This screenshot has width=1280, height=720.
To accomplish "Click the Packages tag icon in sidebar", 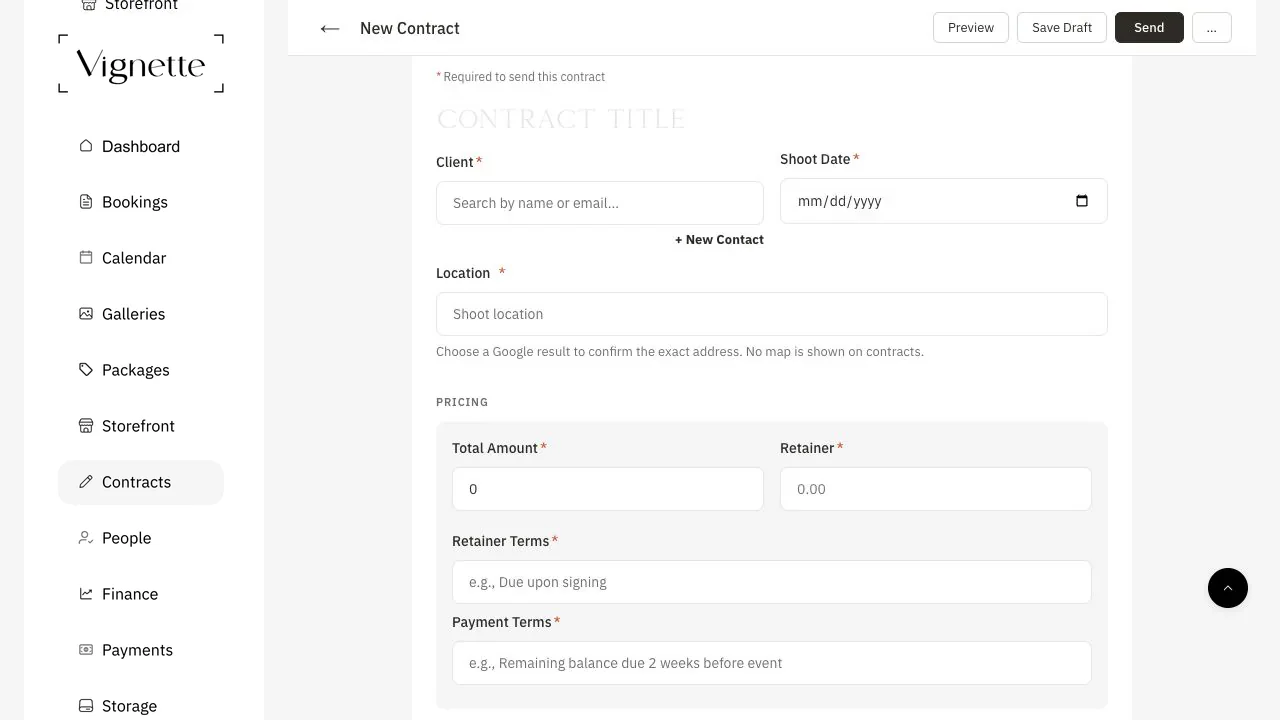I will [86, 370].
